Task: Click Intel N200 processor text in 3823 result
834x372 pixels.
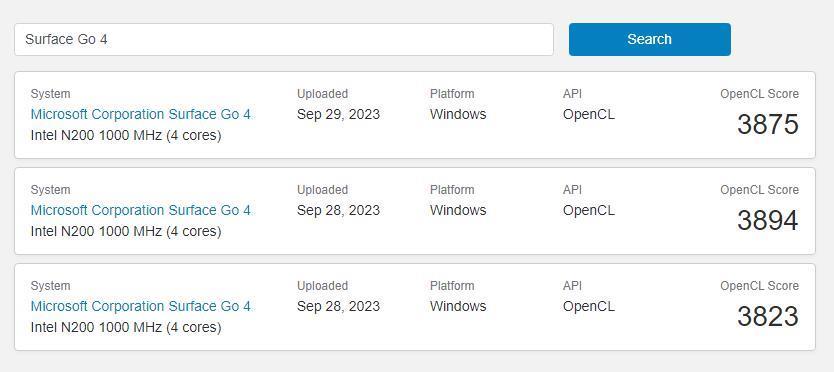Action: pyautogui.click(x=126, y=327)
